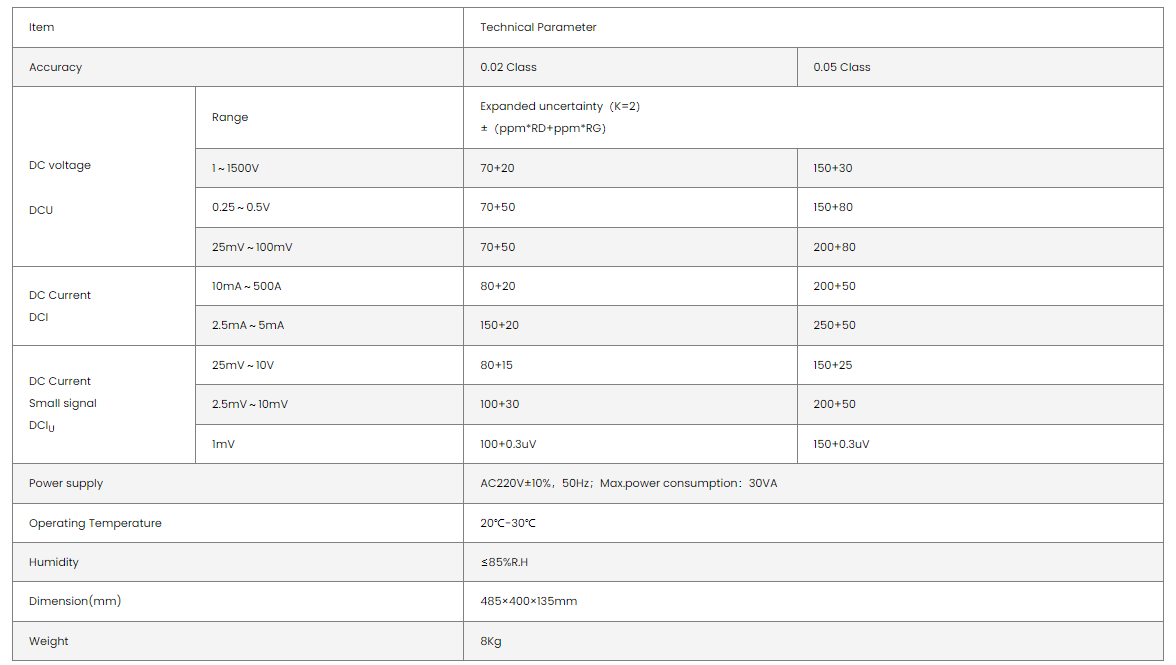
Task: Click the "10mA～500A" range cell
Action: pos(246,286)
